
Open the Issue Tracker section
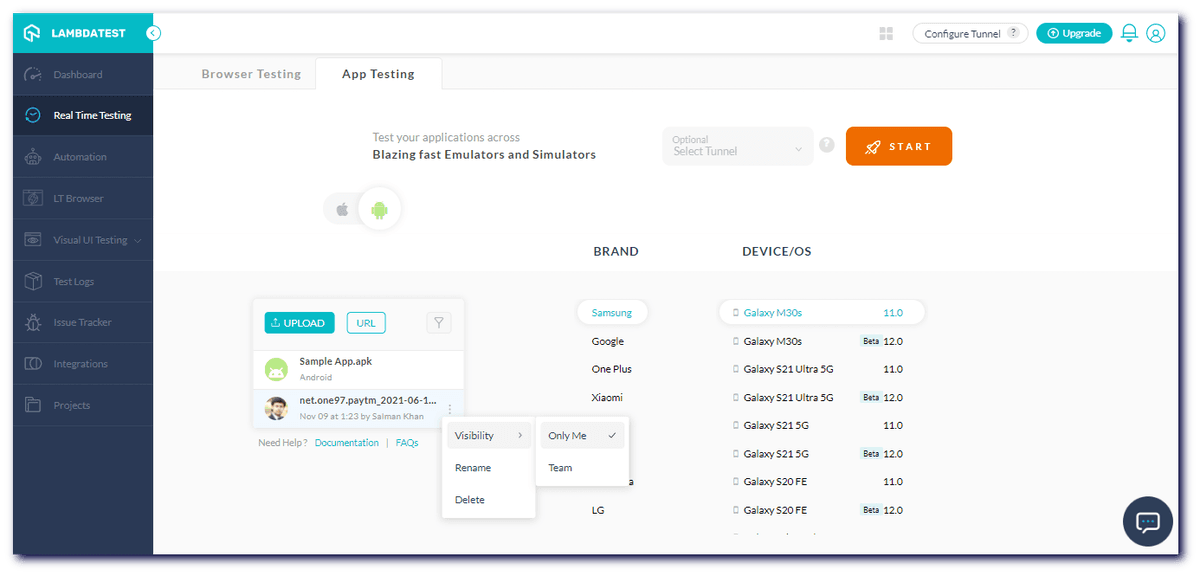click(x=83, y=322)
